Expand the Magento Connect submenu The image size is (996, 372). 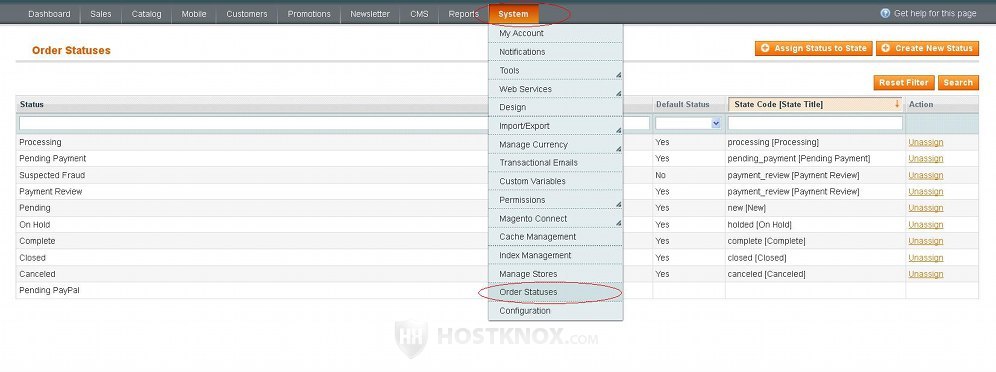tap(618, 223)
